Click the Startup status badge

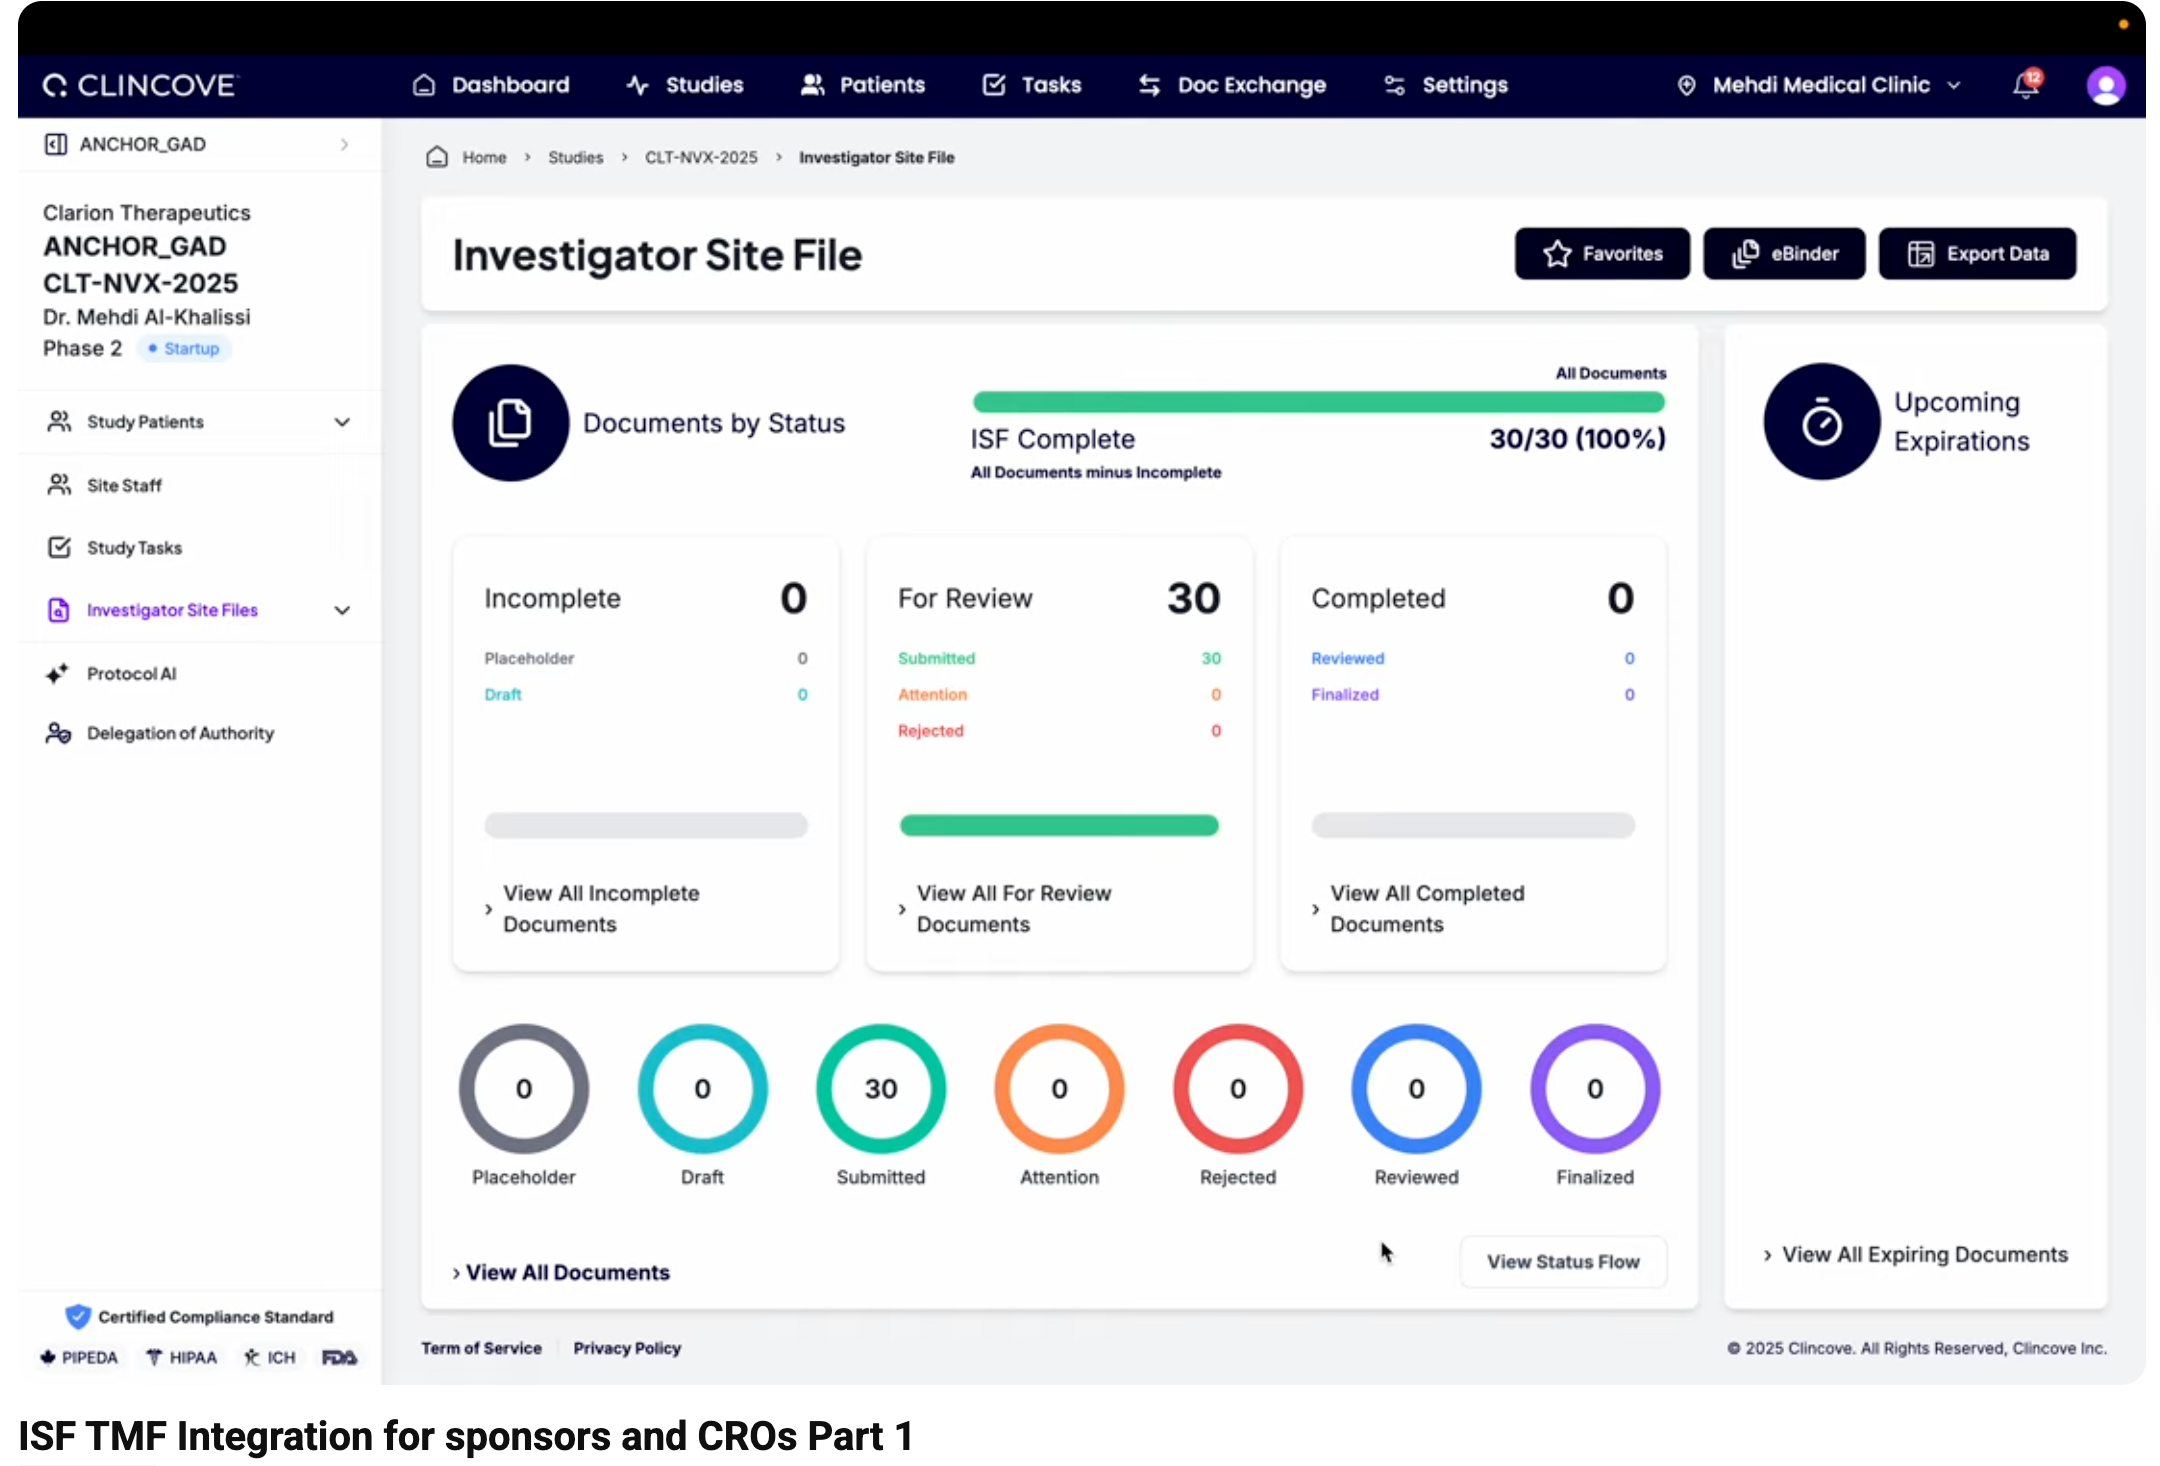click(x=184, y=348)
